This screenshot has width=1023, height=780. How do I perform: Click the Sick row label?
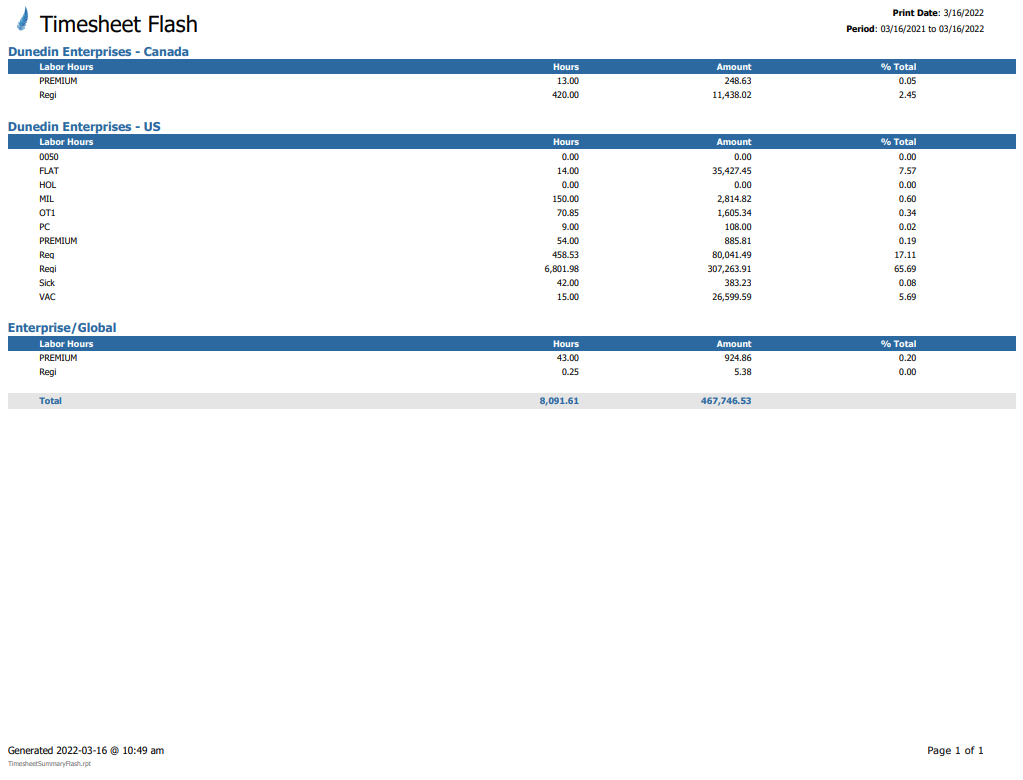point(47,283)
